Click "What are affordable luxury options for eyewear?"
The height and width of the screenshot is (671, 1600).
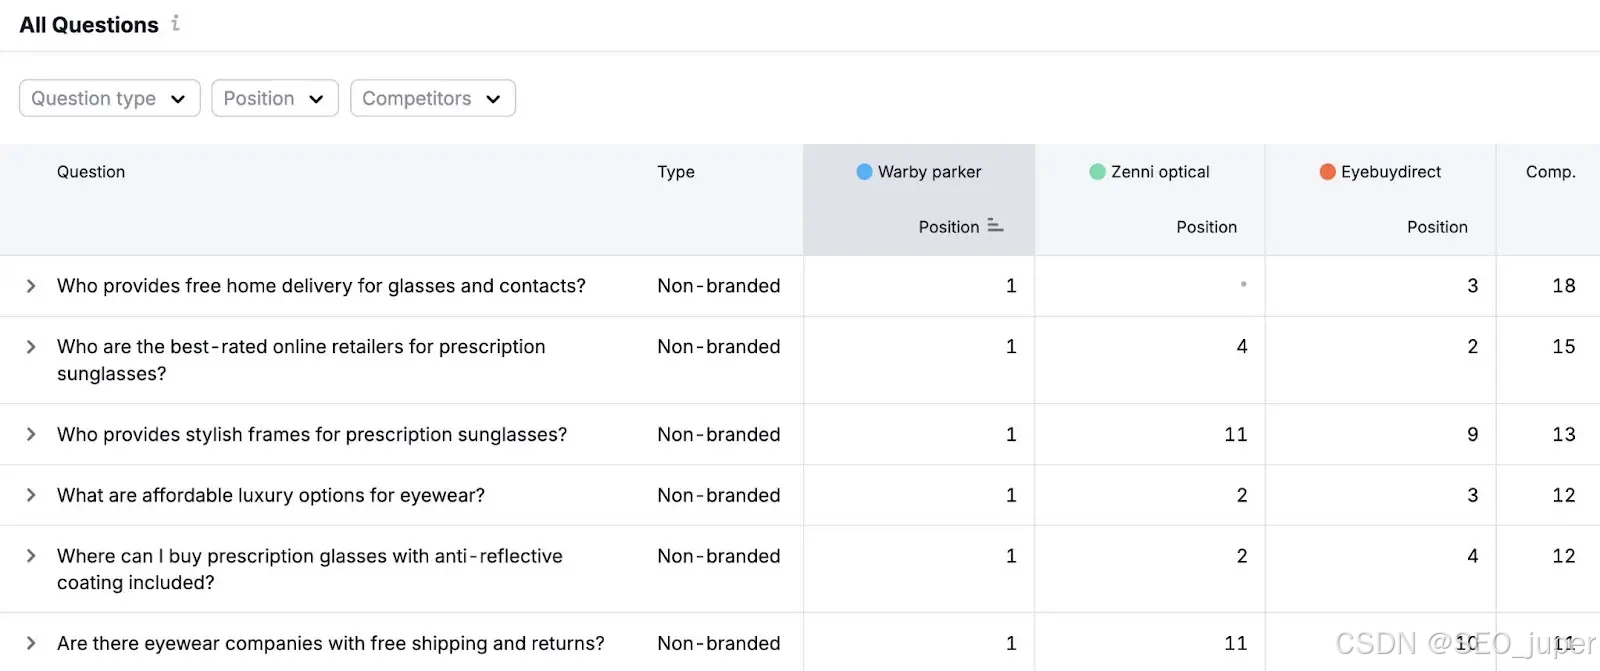[271, 495]
